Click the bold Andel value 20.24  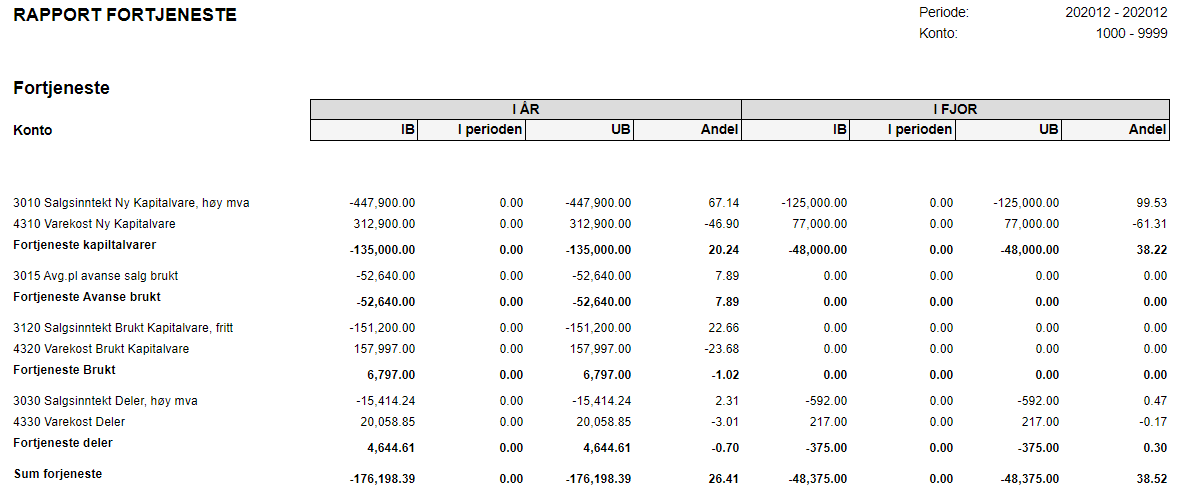[723, 250]
